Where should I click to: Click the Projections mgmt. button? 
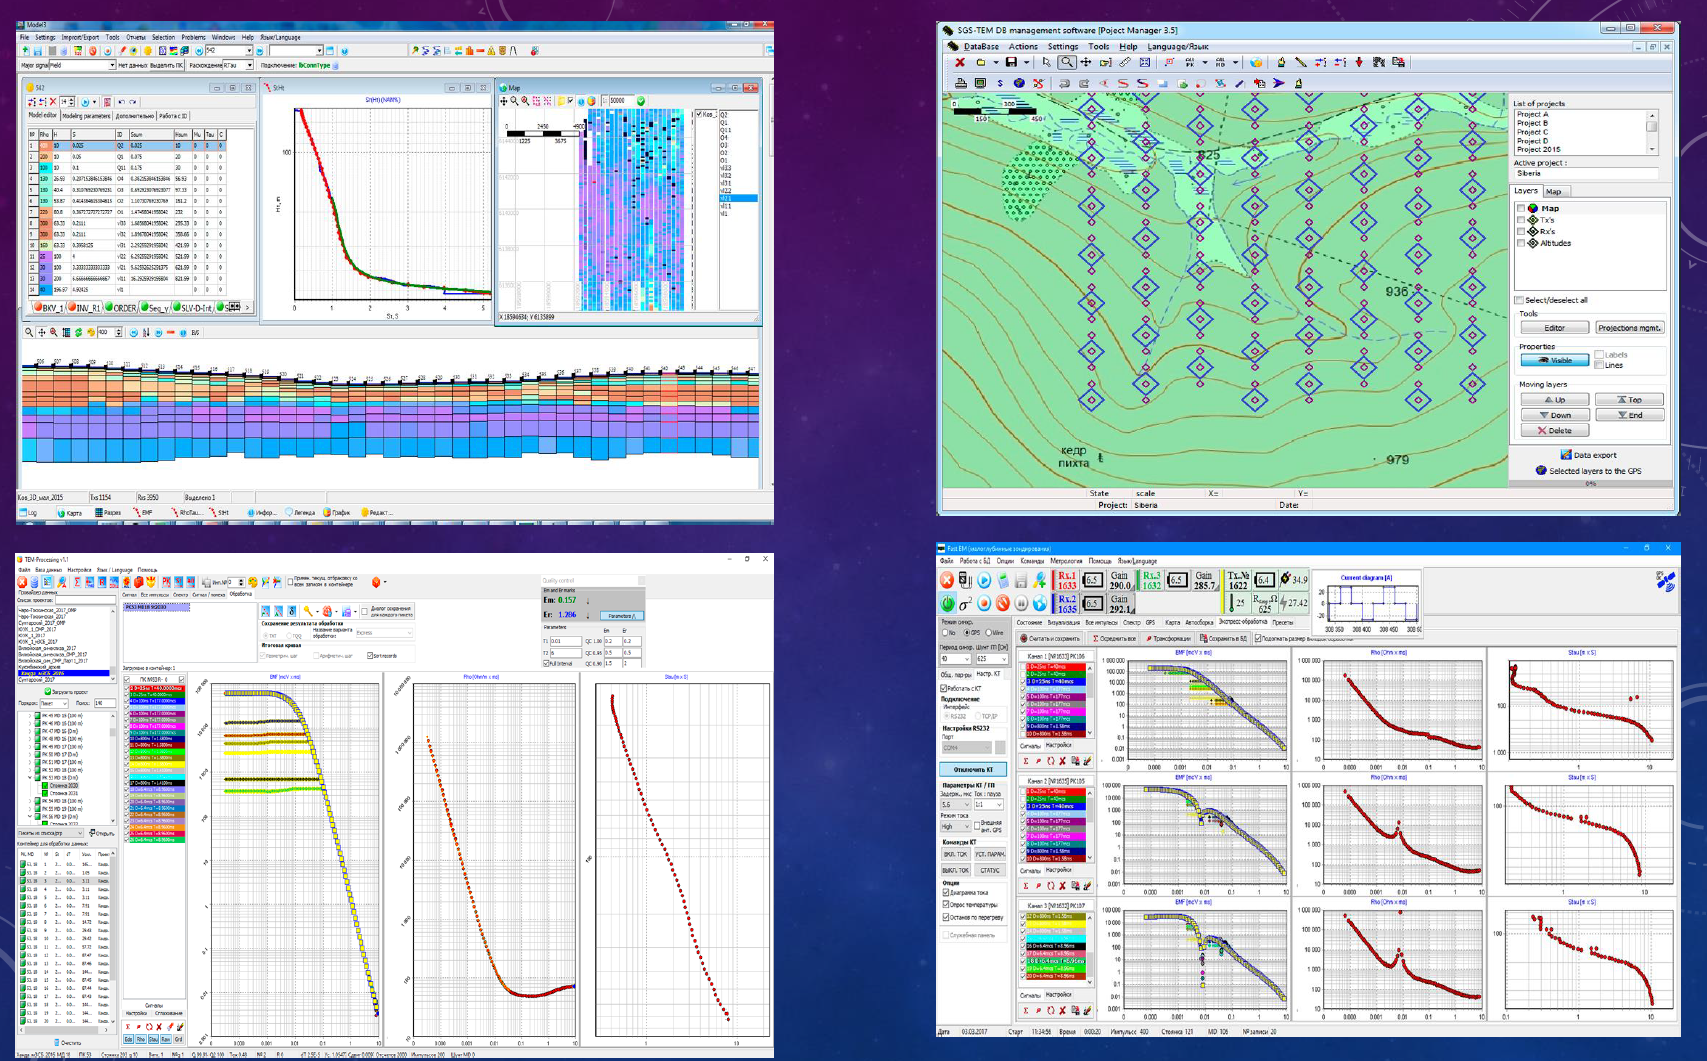pos(1628,328)
